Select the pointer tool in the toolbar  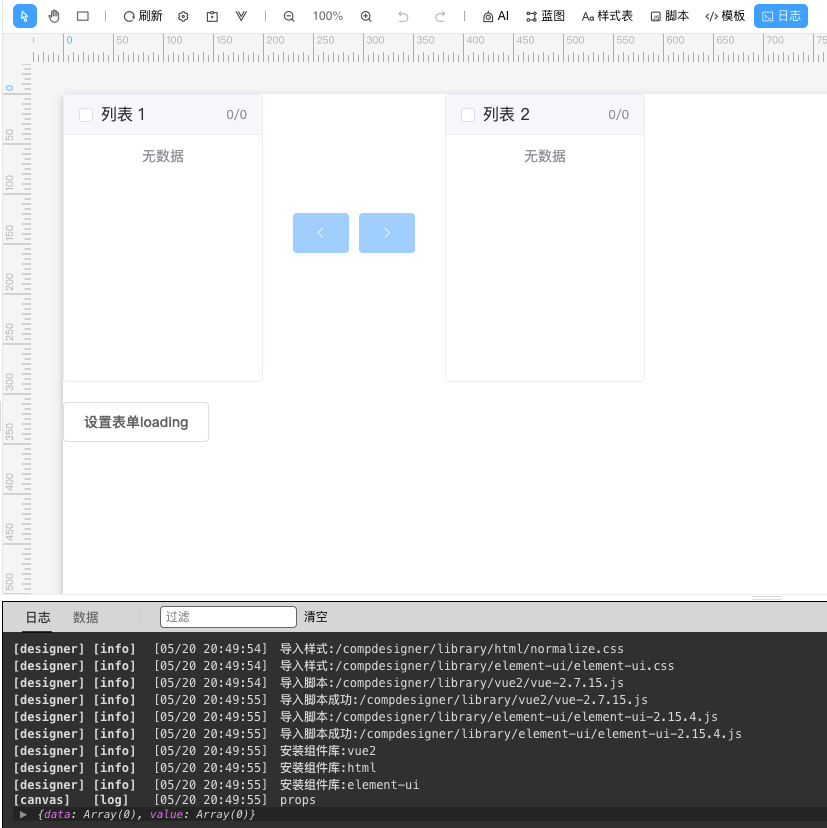pyautogui.click(x=24, y=16)
